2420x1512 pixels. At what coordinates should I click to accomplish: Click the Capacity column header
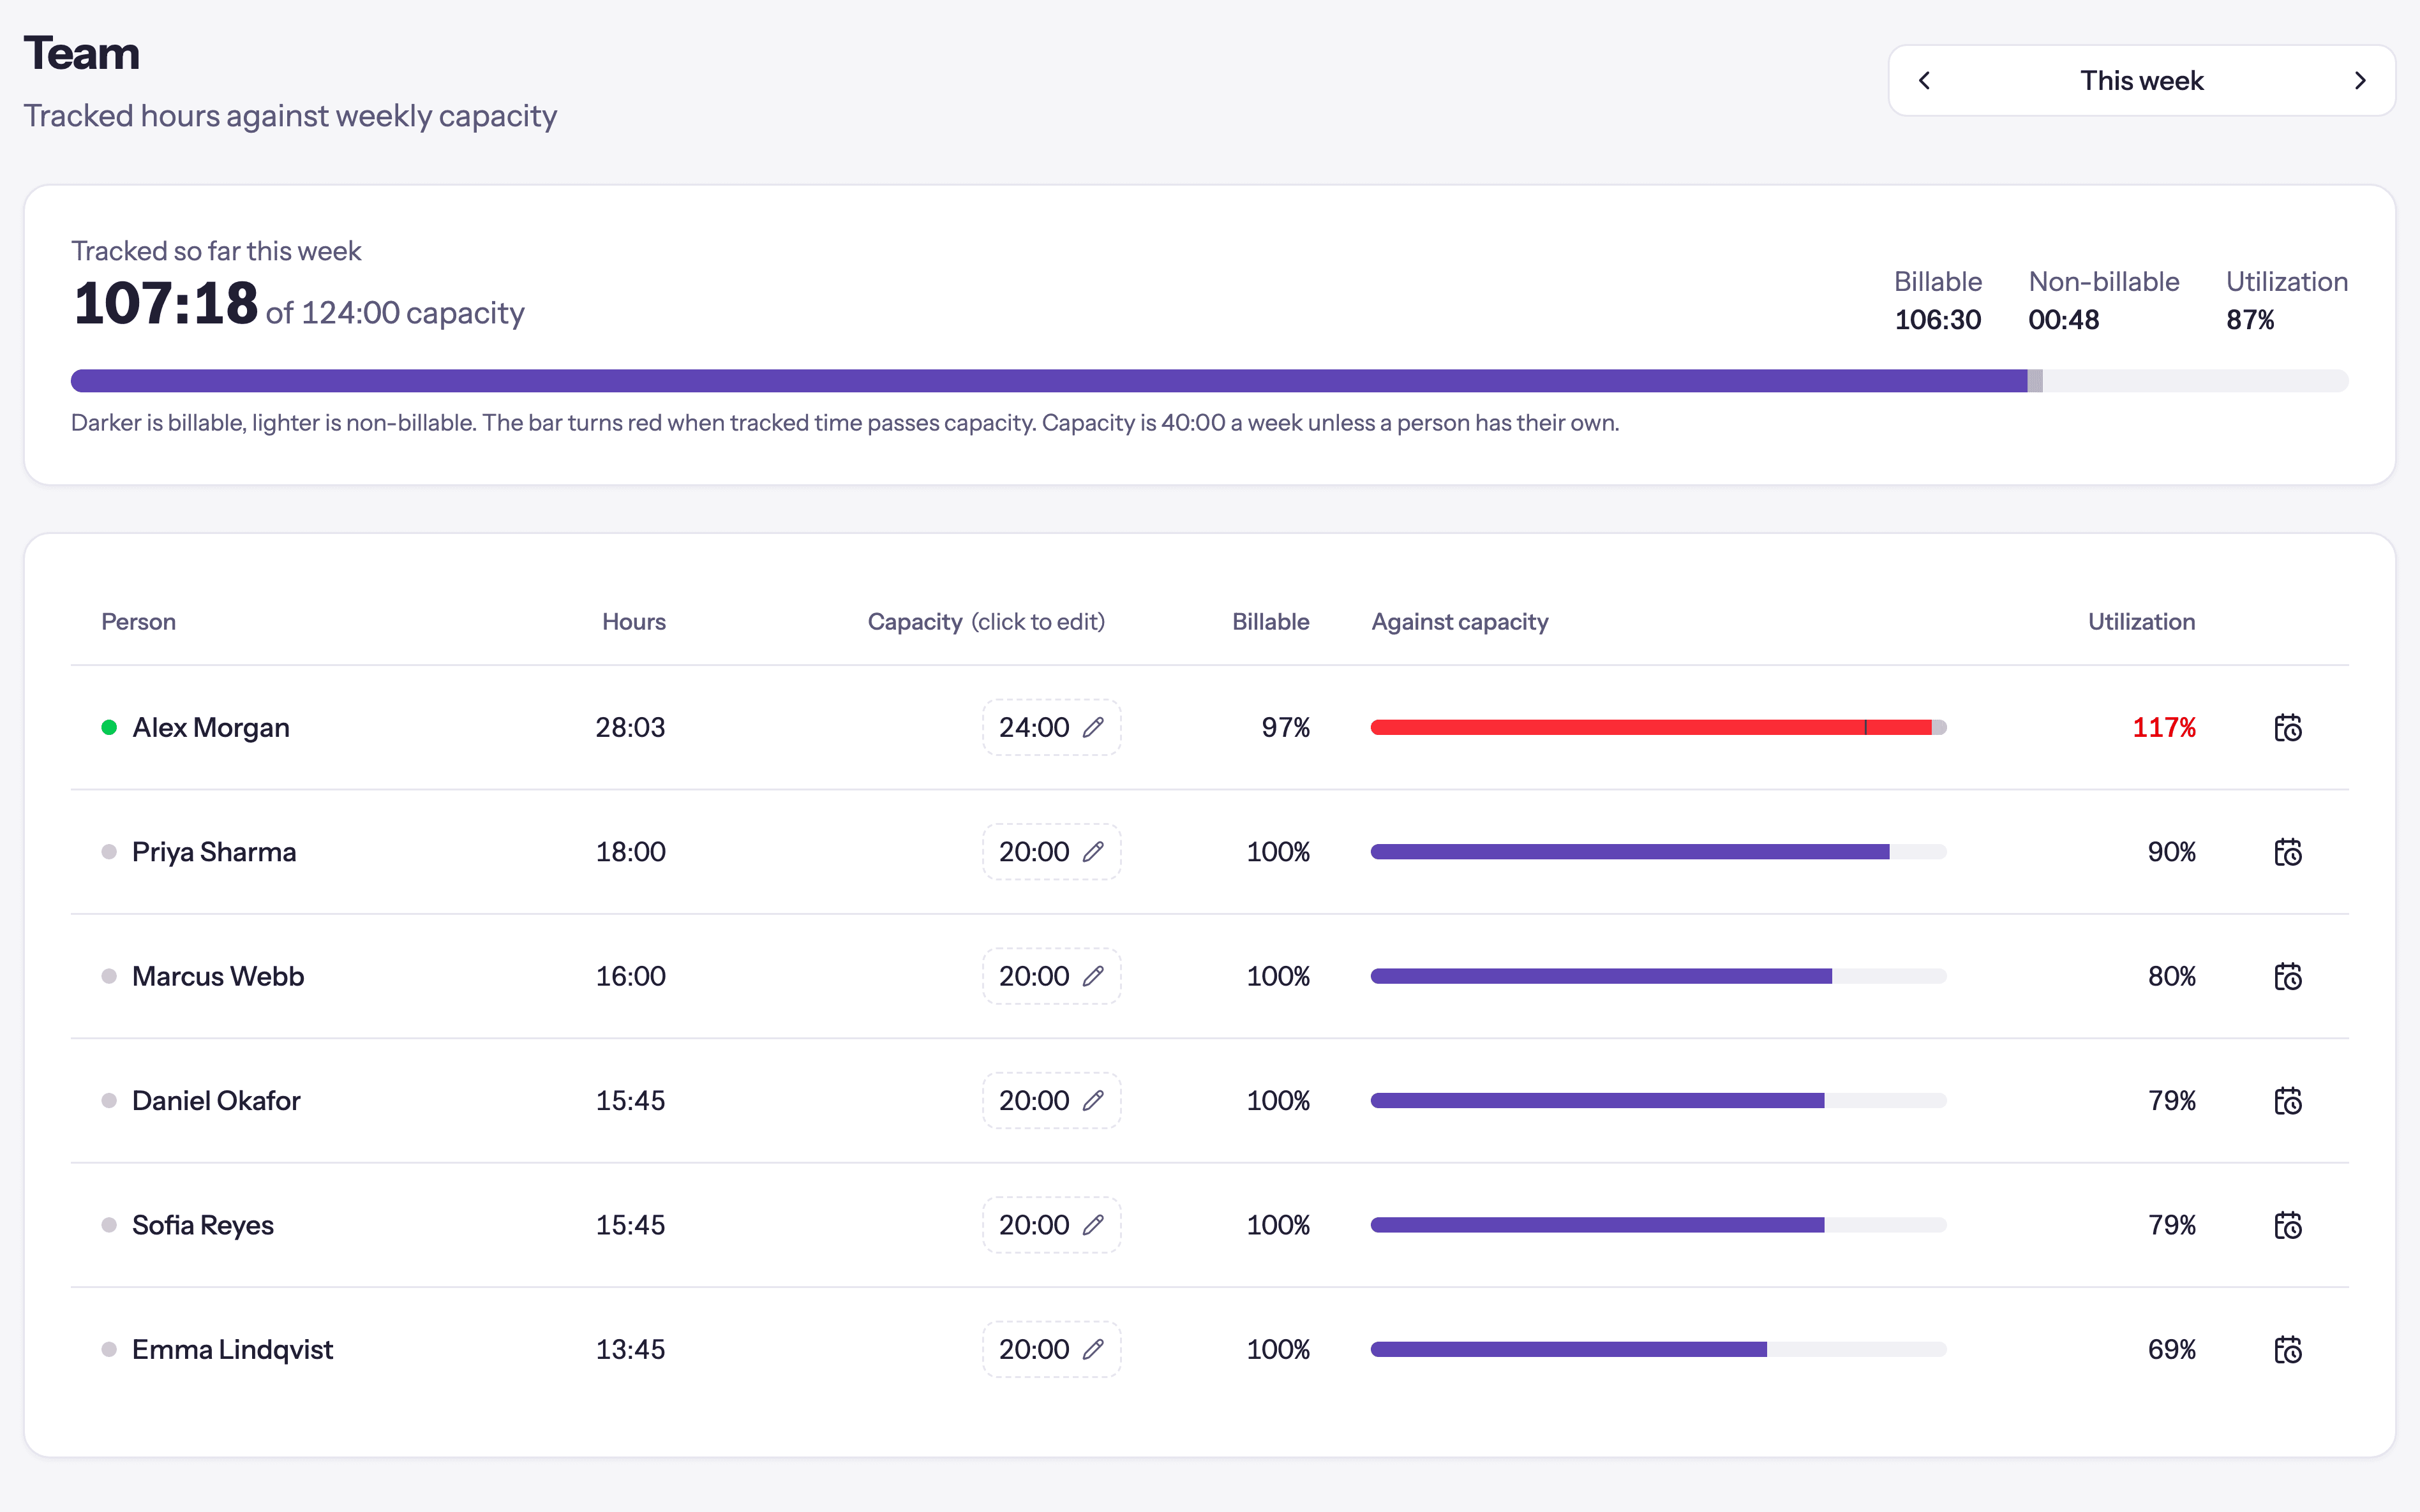pos(986,621)
